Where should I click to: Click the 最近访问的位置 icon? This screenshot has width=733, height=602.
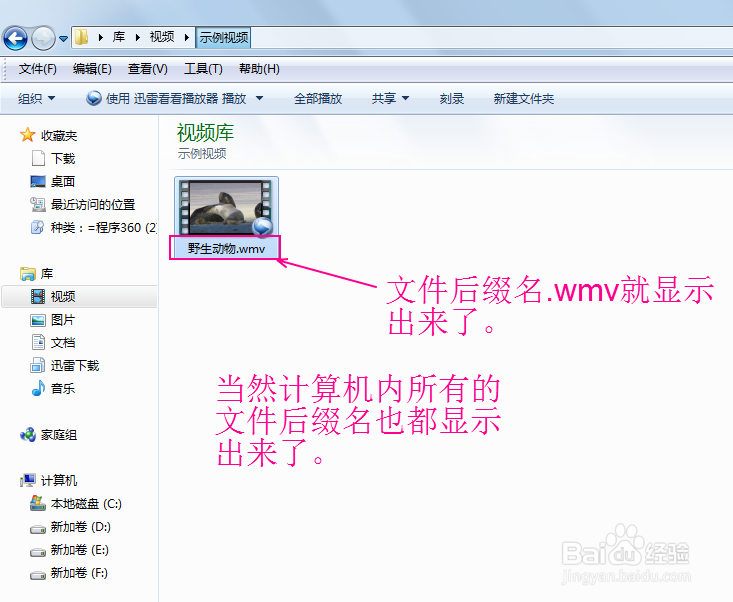pos(37,204)
